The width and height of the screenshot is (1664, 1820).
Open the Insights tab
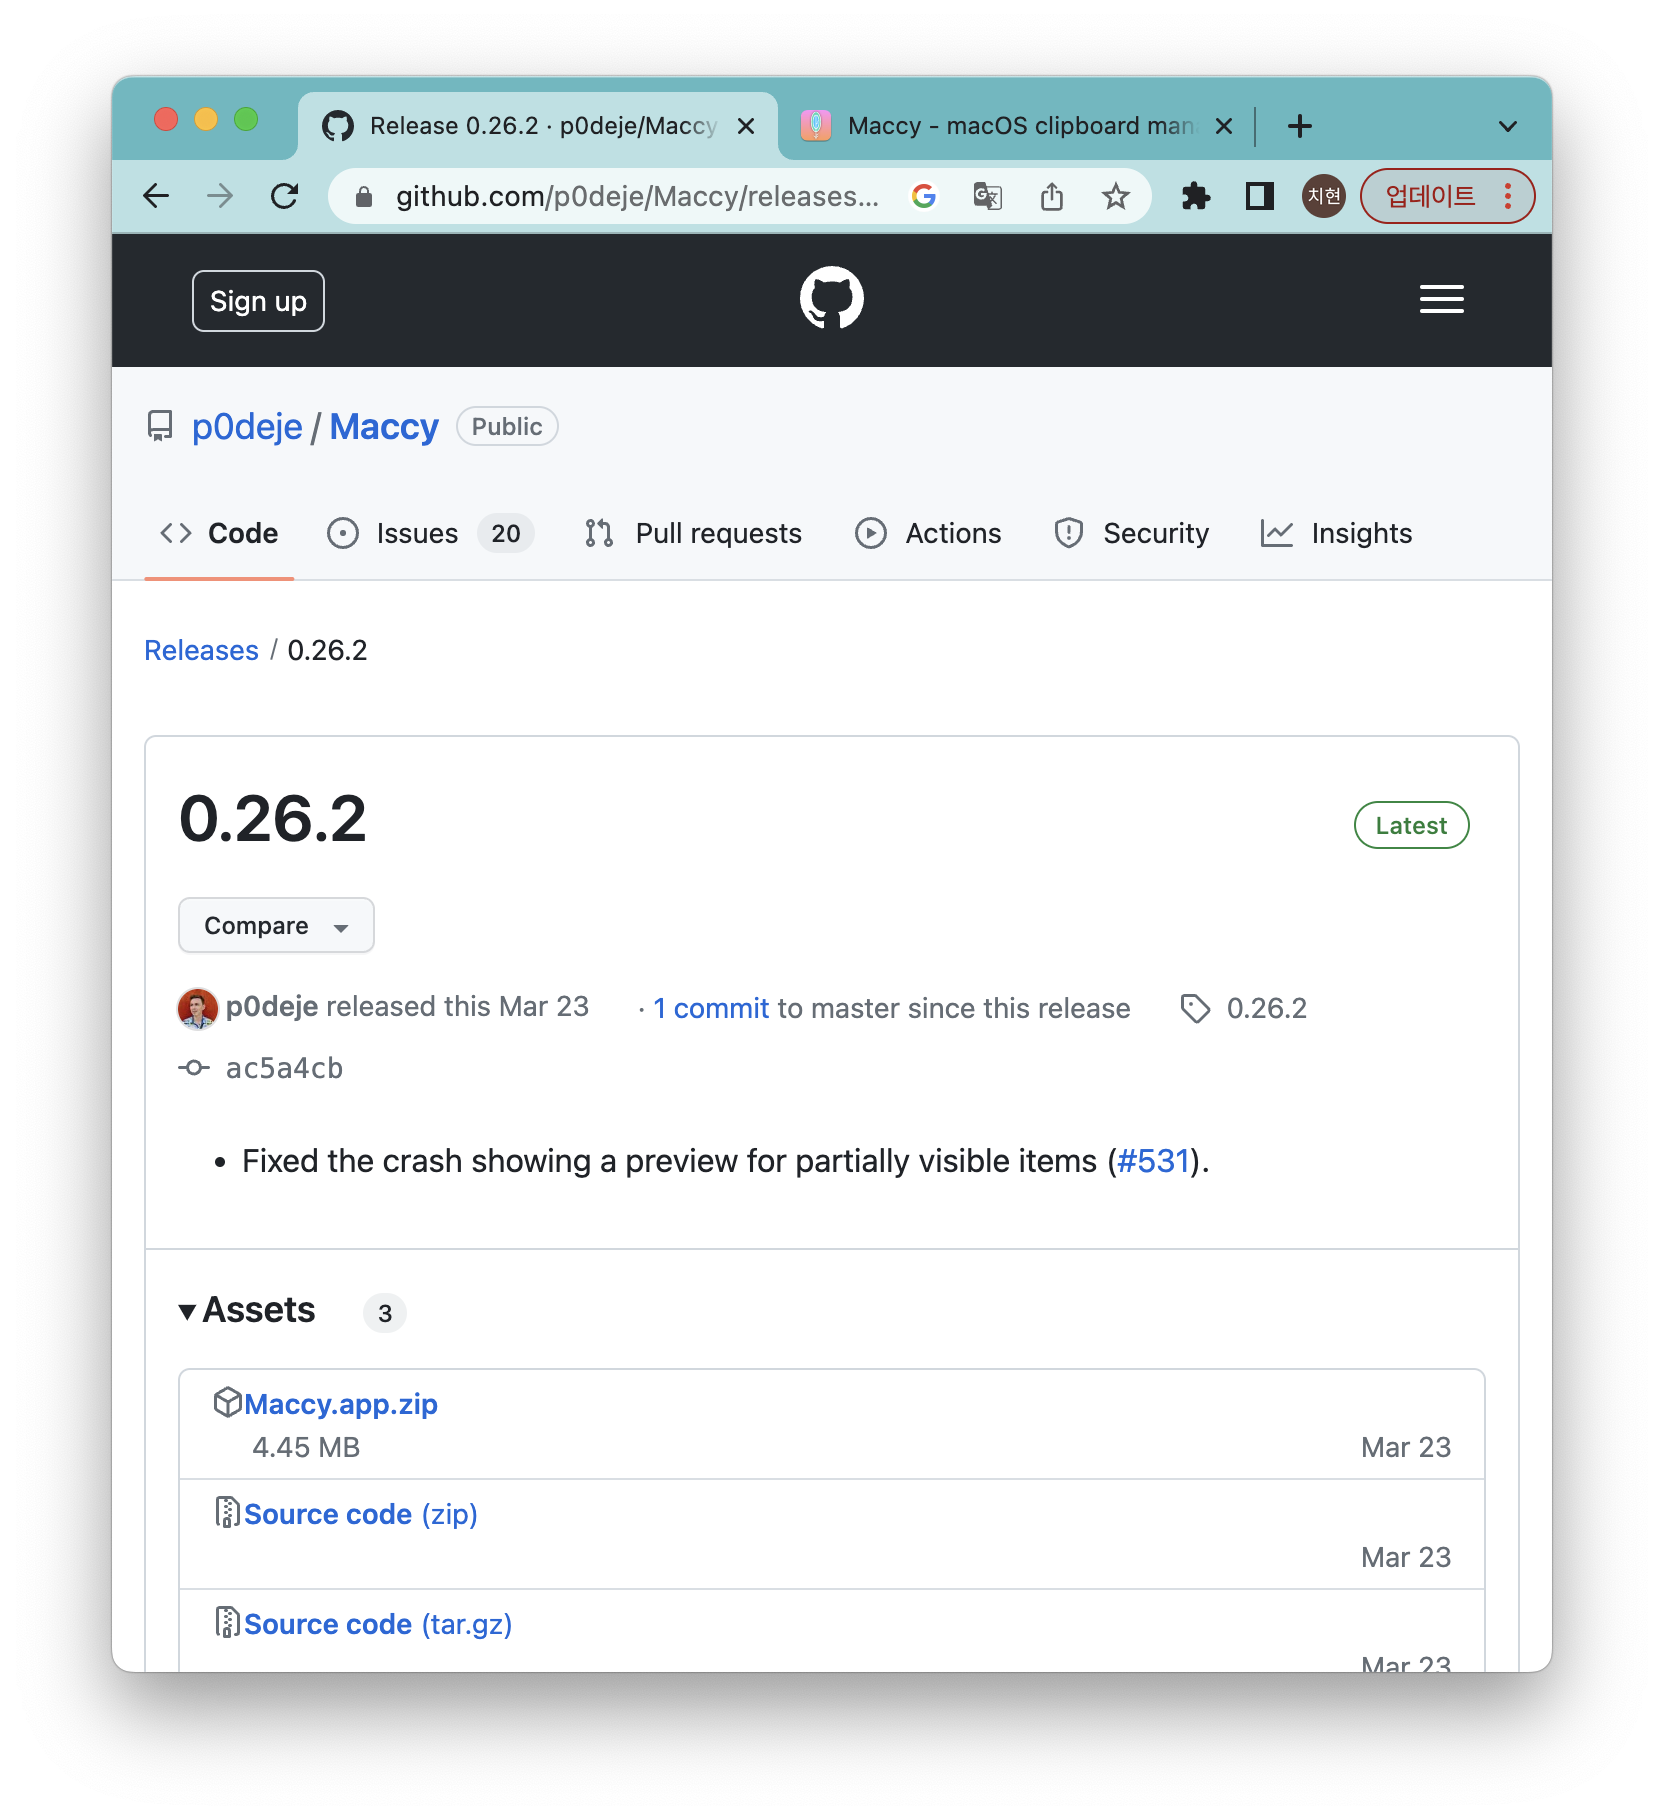pos(1336,534)
